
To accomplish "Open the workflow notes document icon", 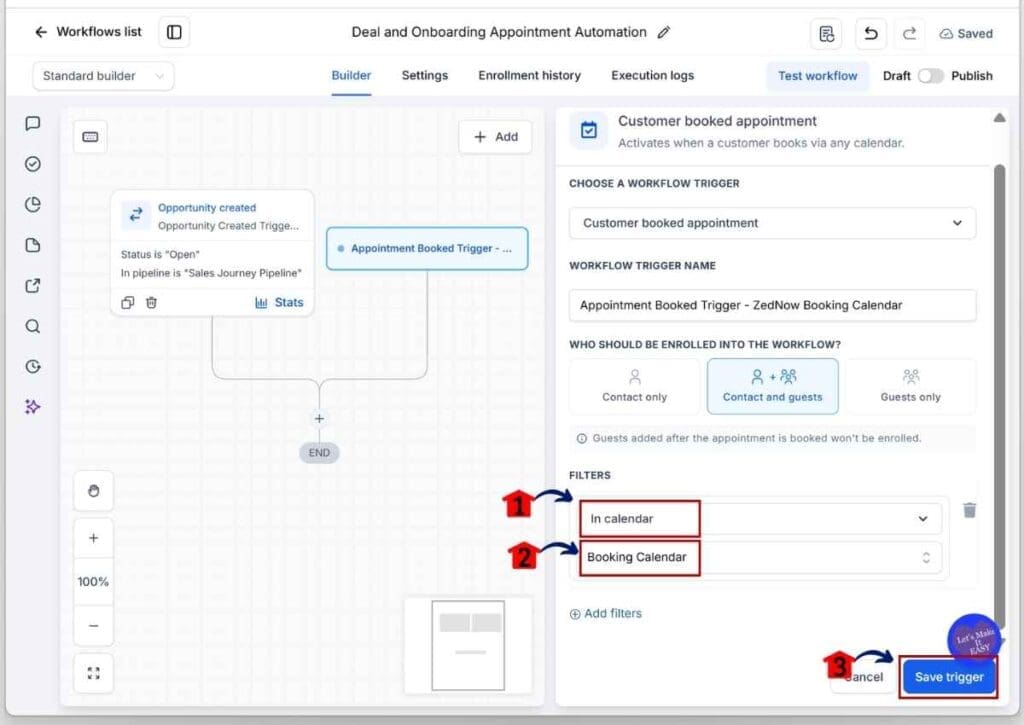I will pyautogui.click(x=826, y=33).
